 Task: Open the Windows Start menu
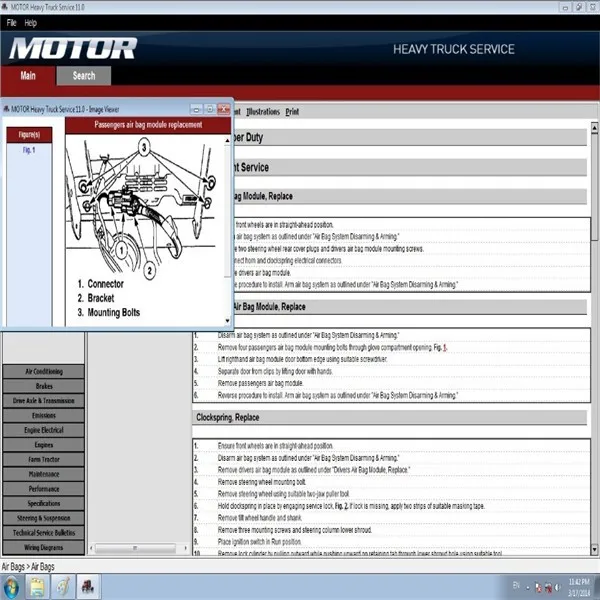pos(11,587)
